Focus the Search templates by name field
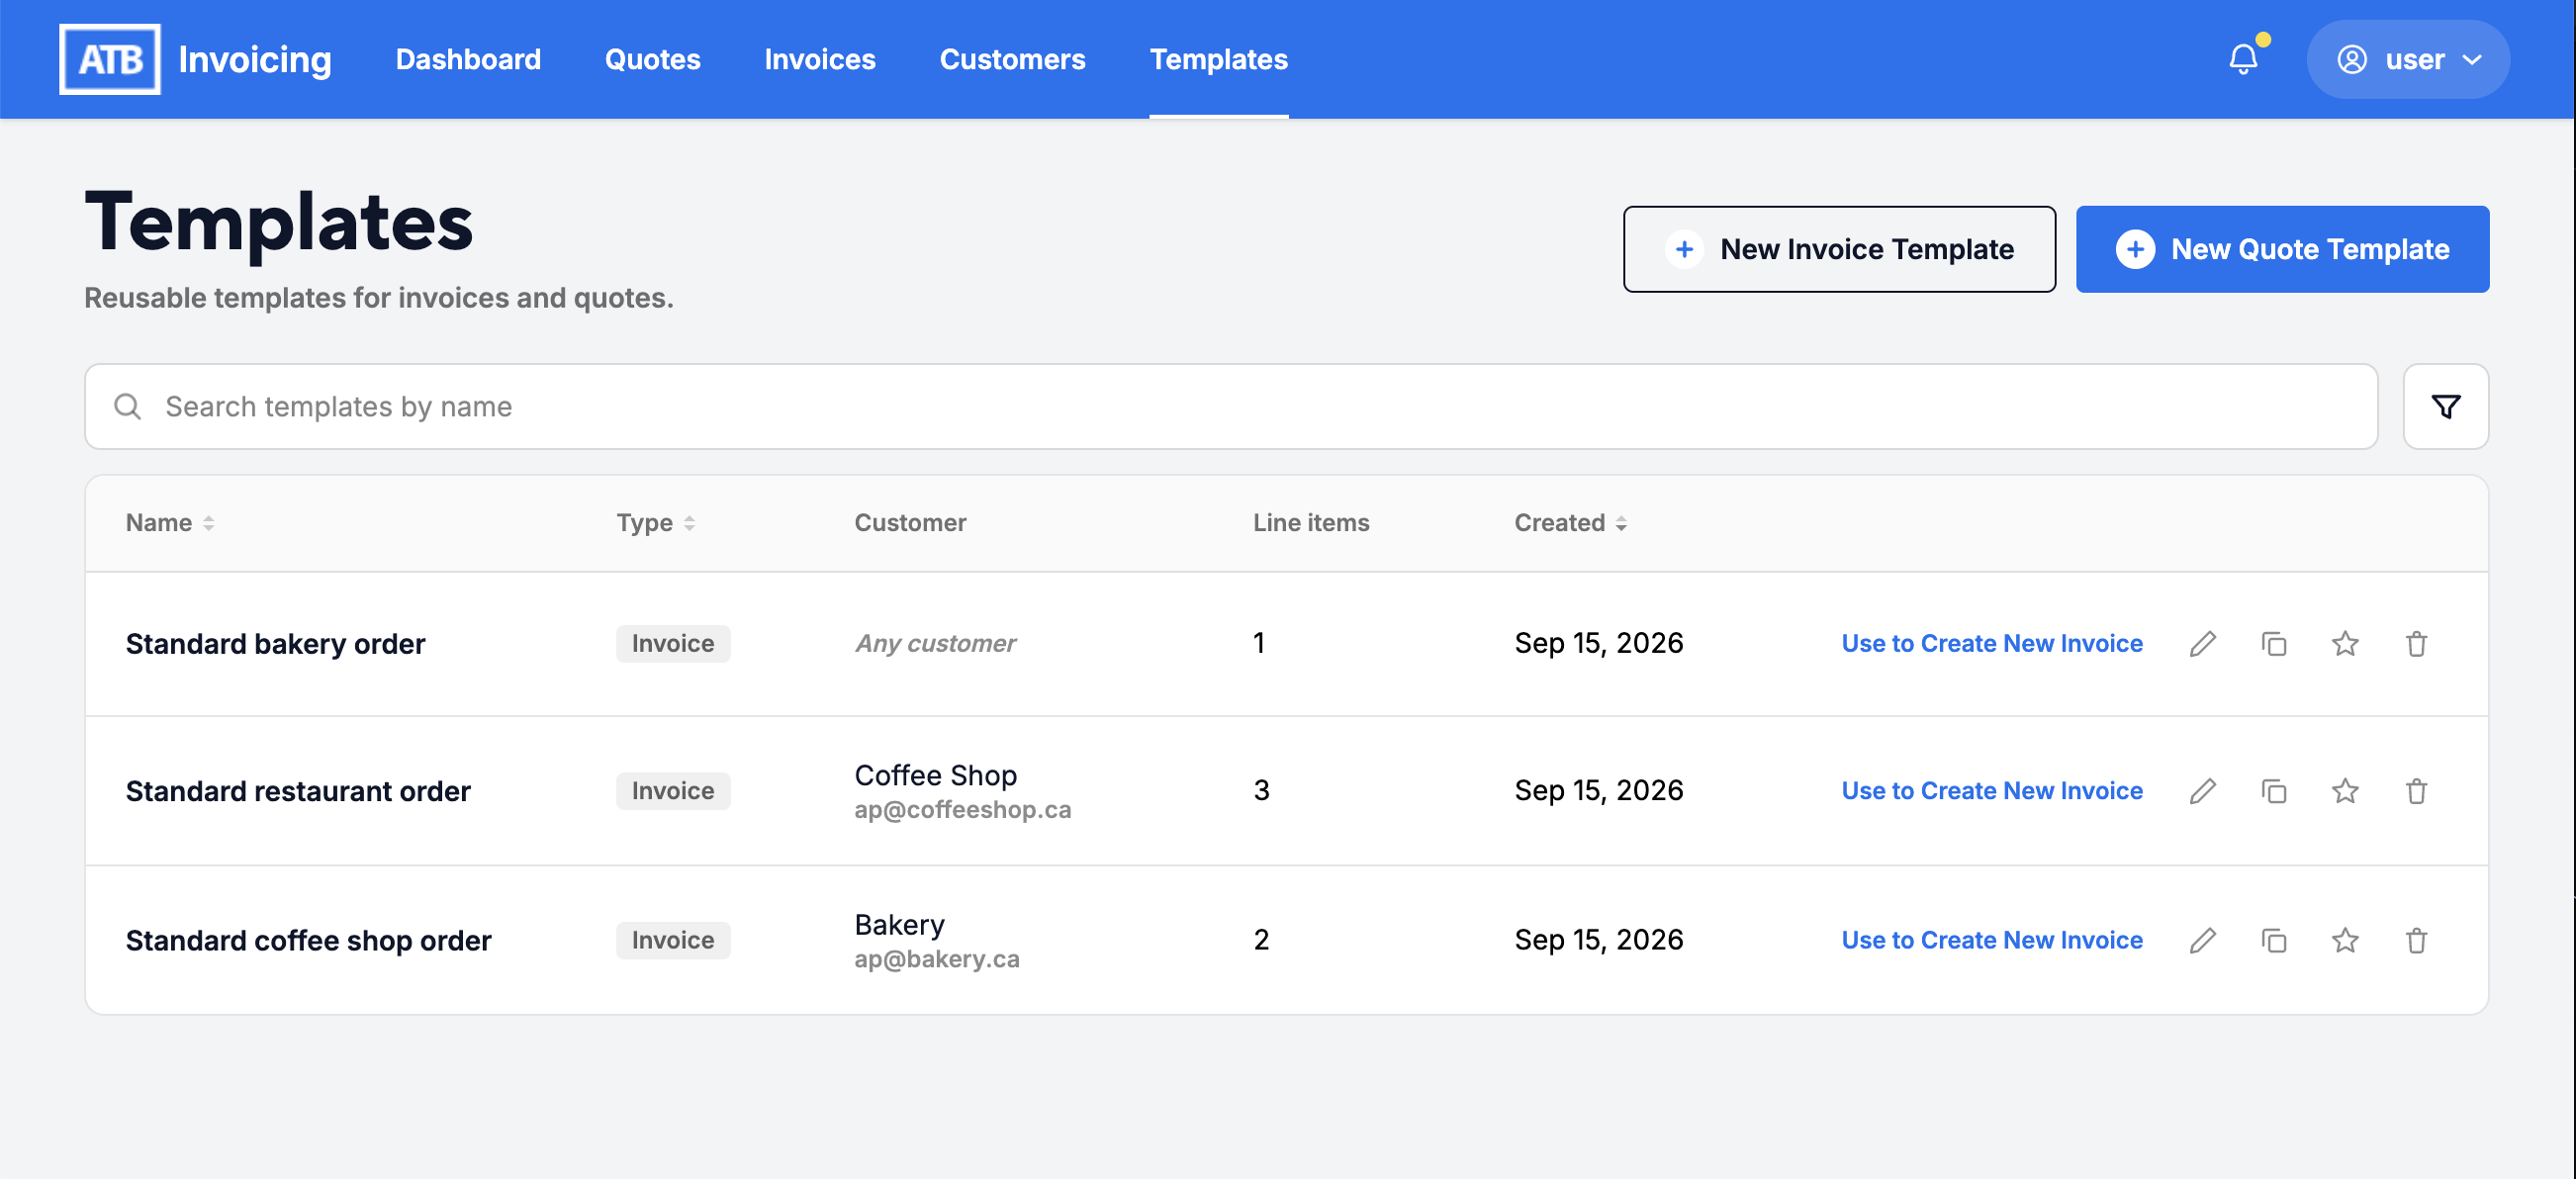2576x1179 pixels. click(x=1230, y=406)
